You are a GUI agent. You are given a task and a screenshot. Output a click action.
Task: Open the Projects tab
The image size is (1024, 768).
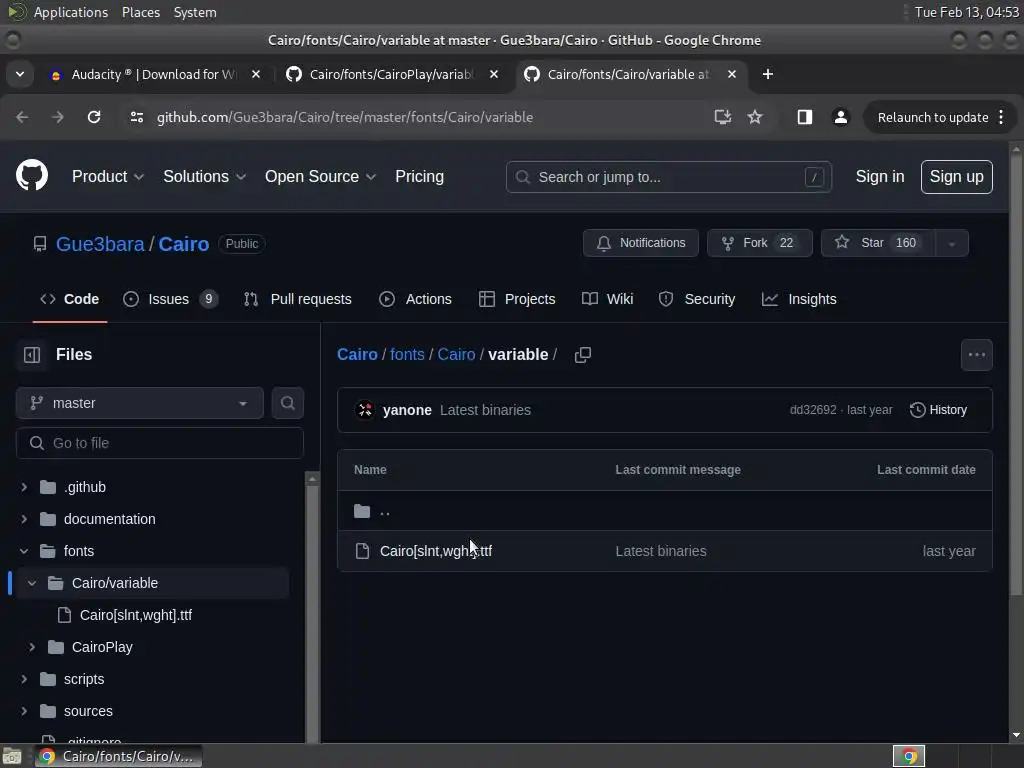point(517,299)
